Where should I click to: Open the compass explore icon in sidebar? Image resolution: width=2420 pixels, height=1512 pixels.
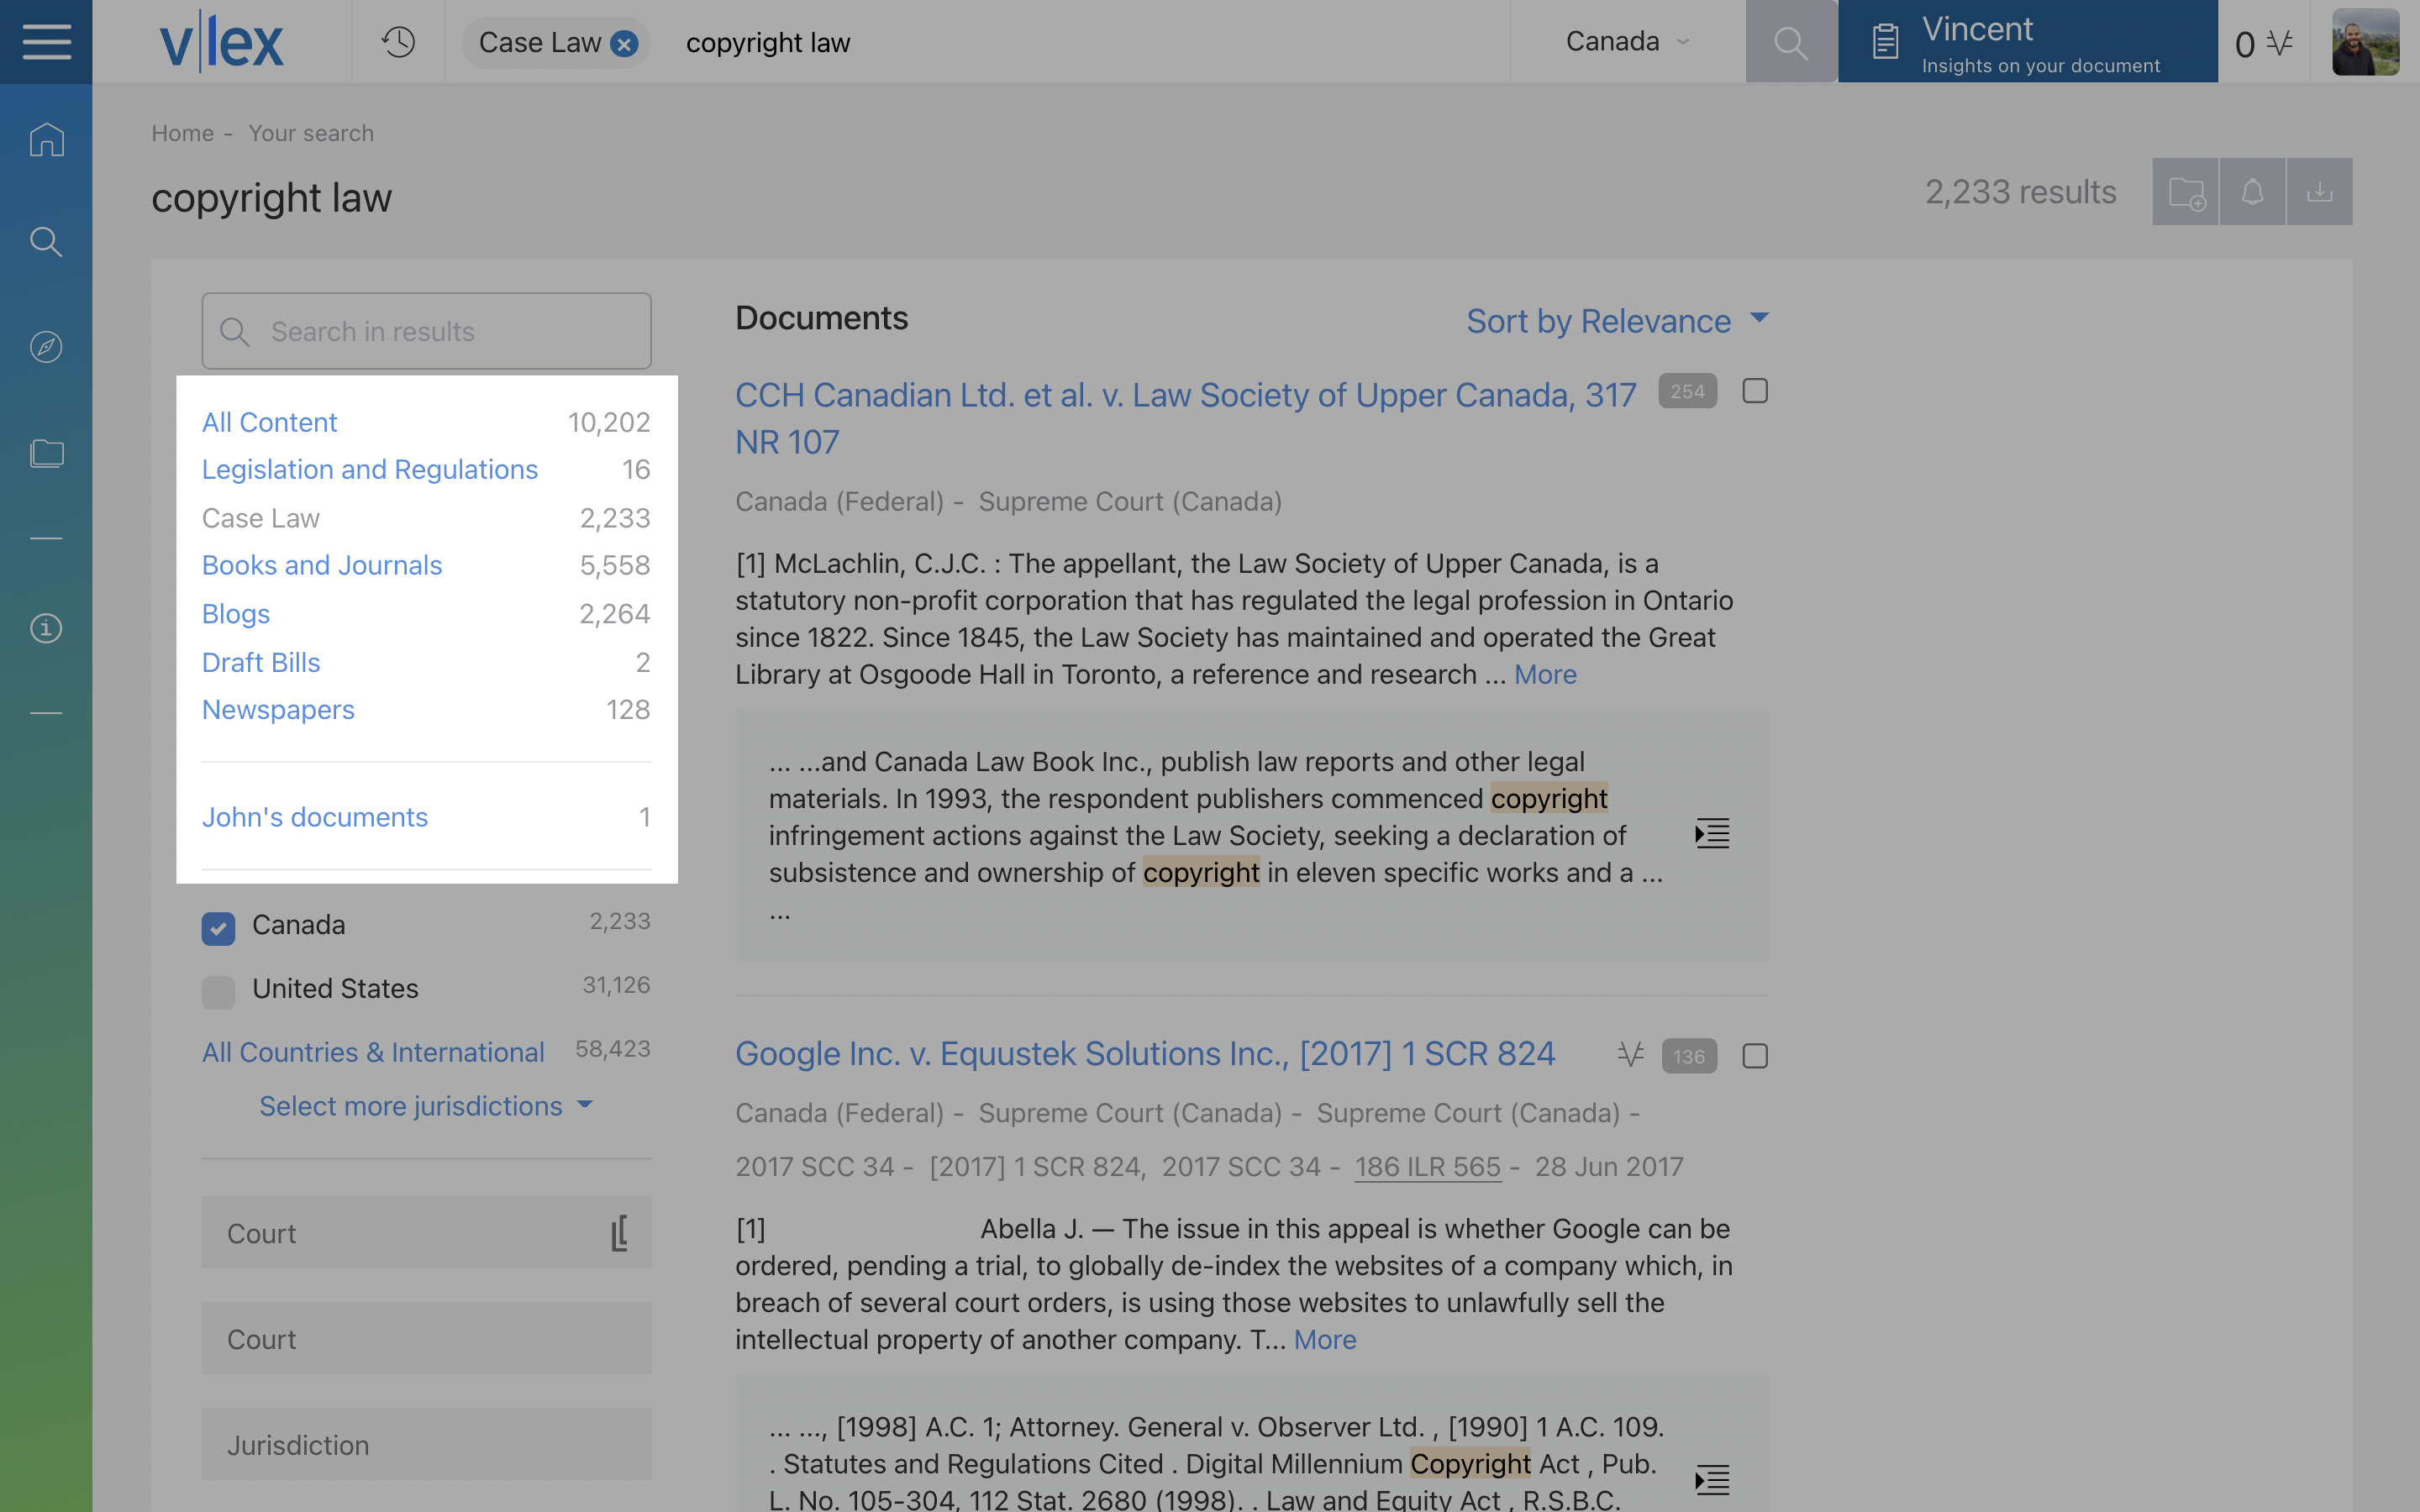tap(46, 347)
